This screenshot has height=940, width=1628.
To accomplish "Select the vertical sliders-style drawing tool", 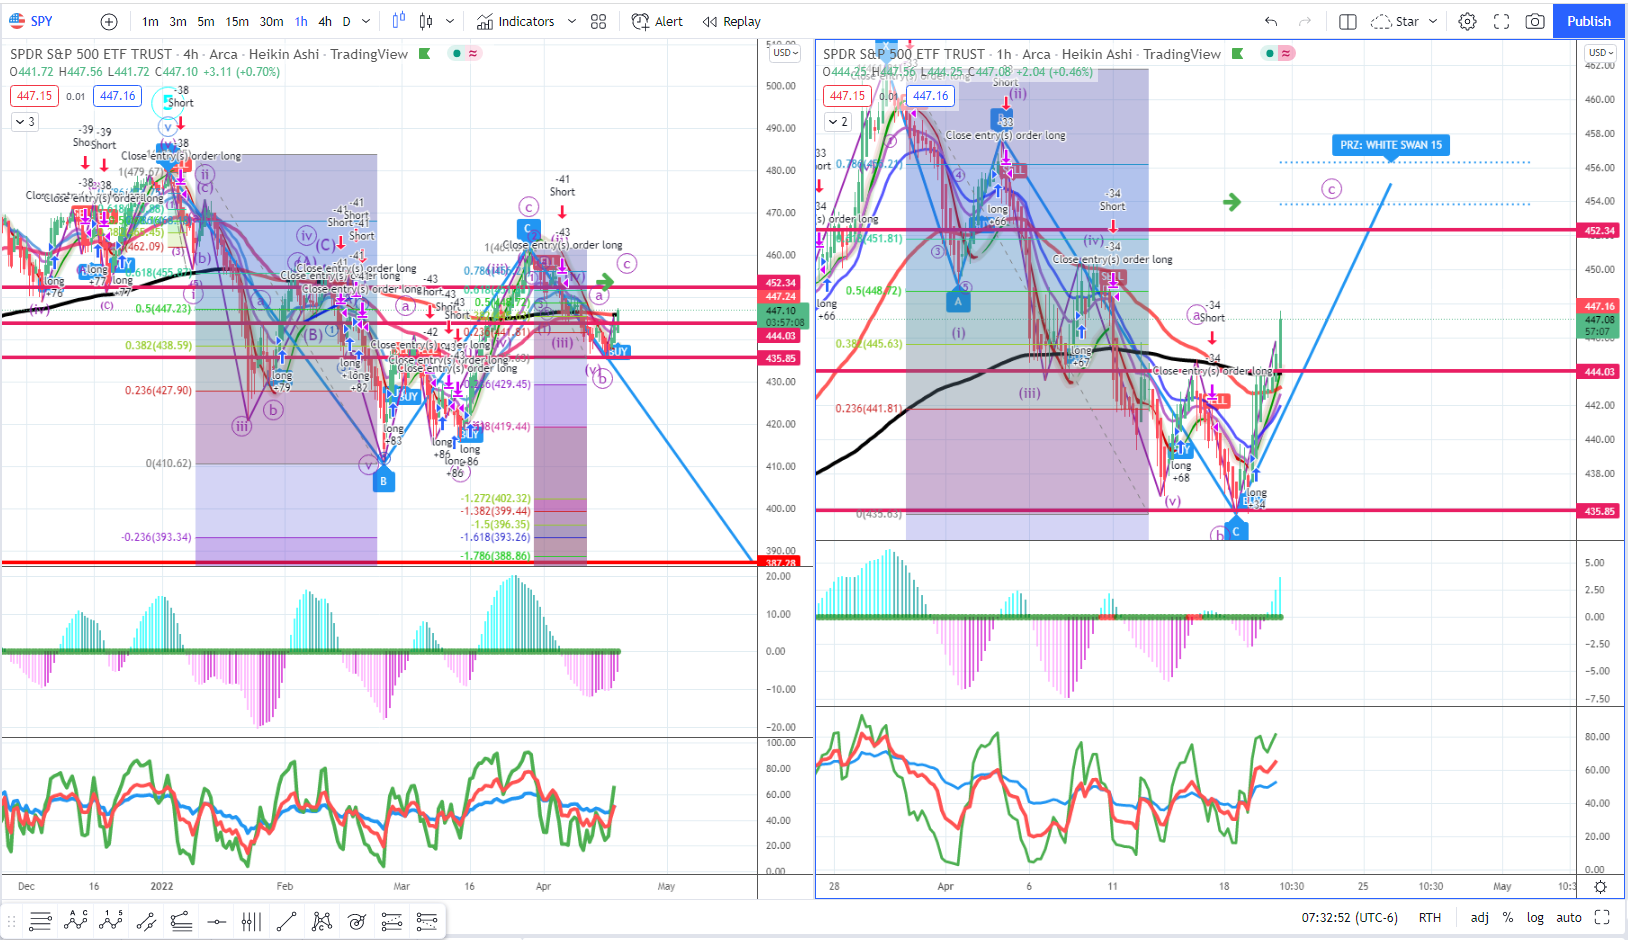I will tap(251, 921).
